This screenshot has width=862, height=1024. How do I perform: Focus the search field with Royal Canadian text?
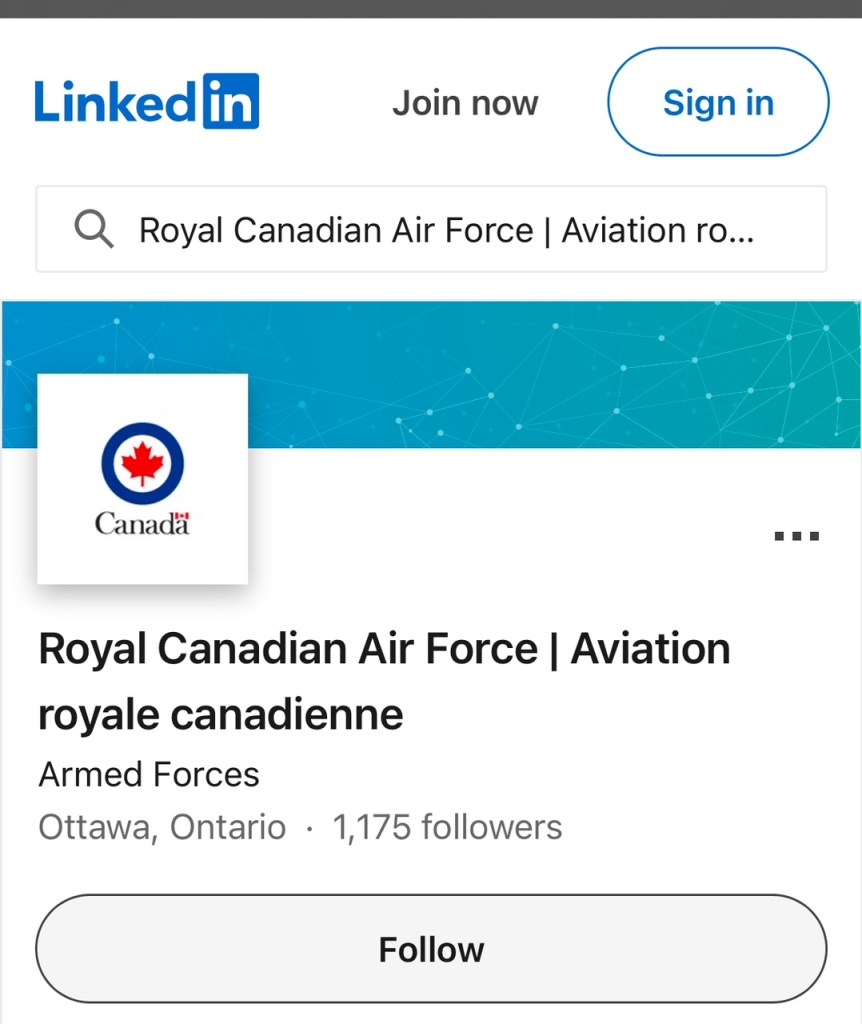446,230
